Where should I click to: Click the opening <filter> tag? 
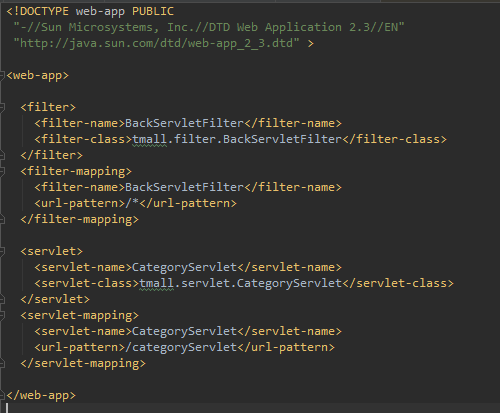click(48, 107)
